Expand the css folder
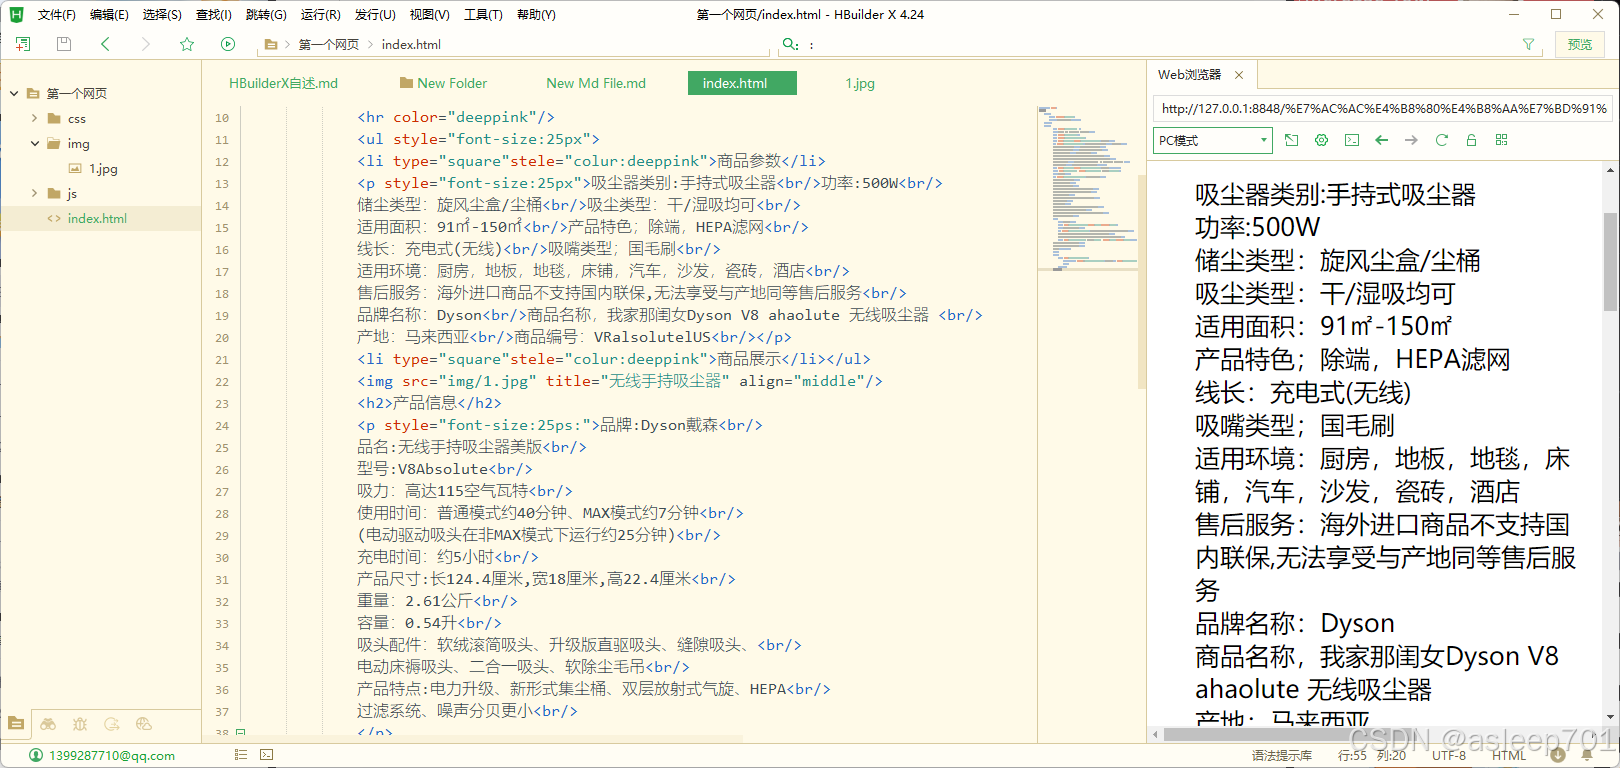This screenshot has height=768, width=1620. coord(34,118)
